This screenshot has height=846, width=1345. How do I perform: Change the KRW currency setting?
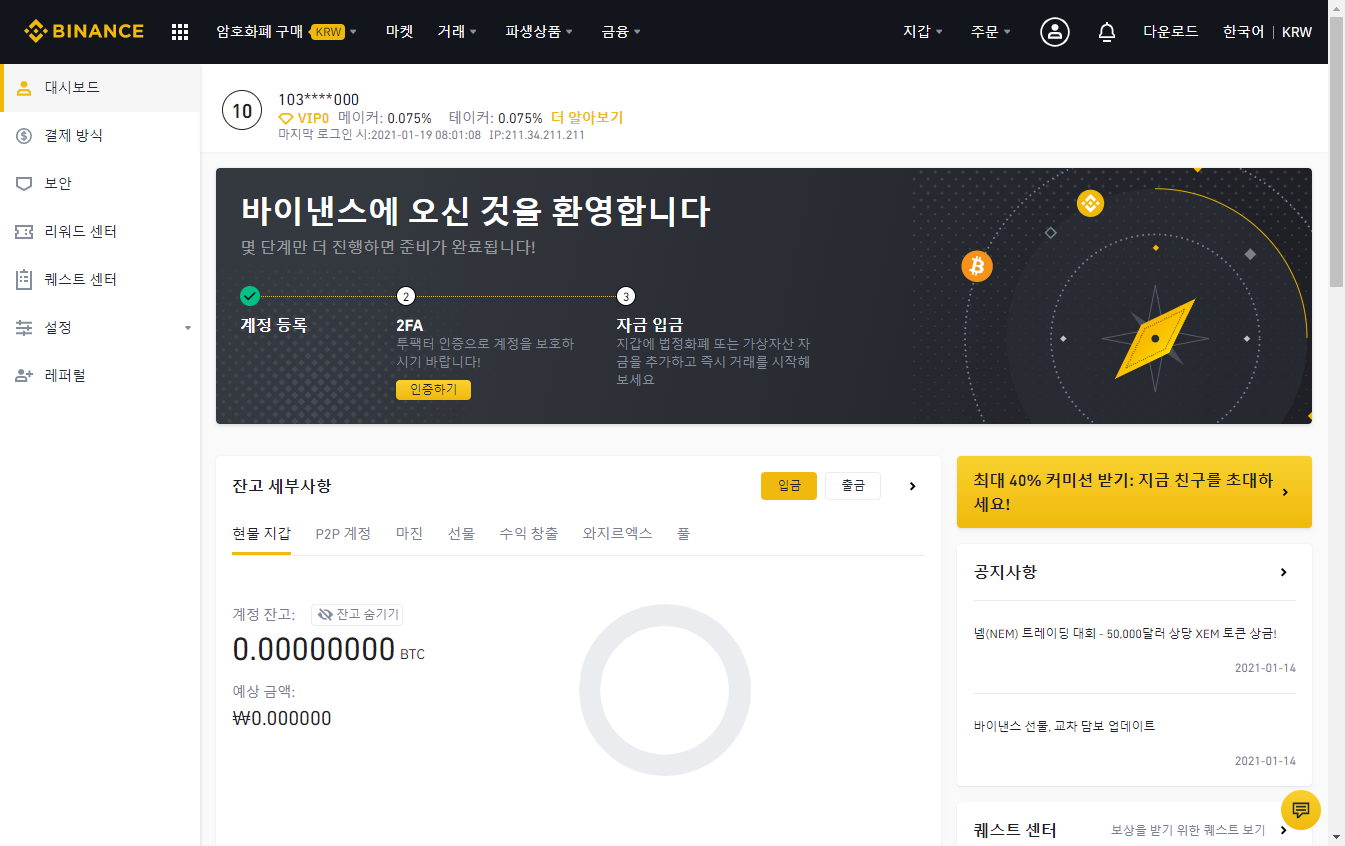[1297, 32]
